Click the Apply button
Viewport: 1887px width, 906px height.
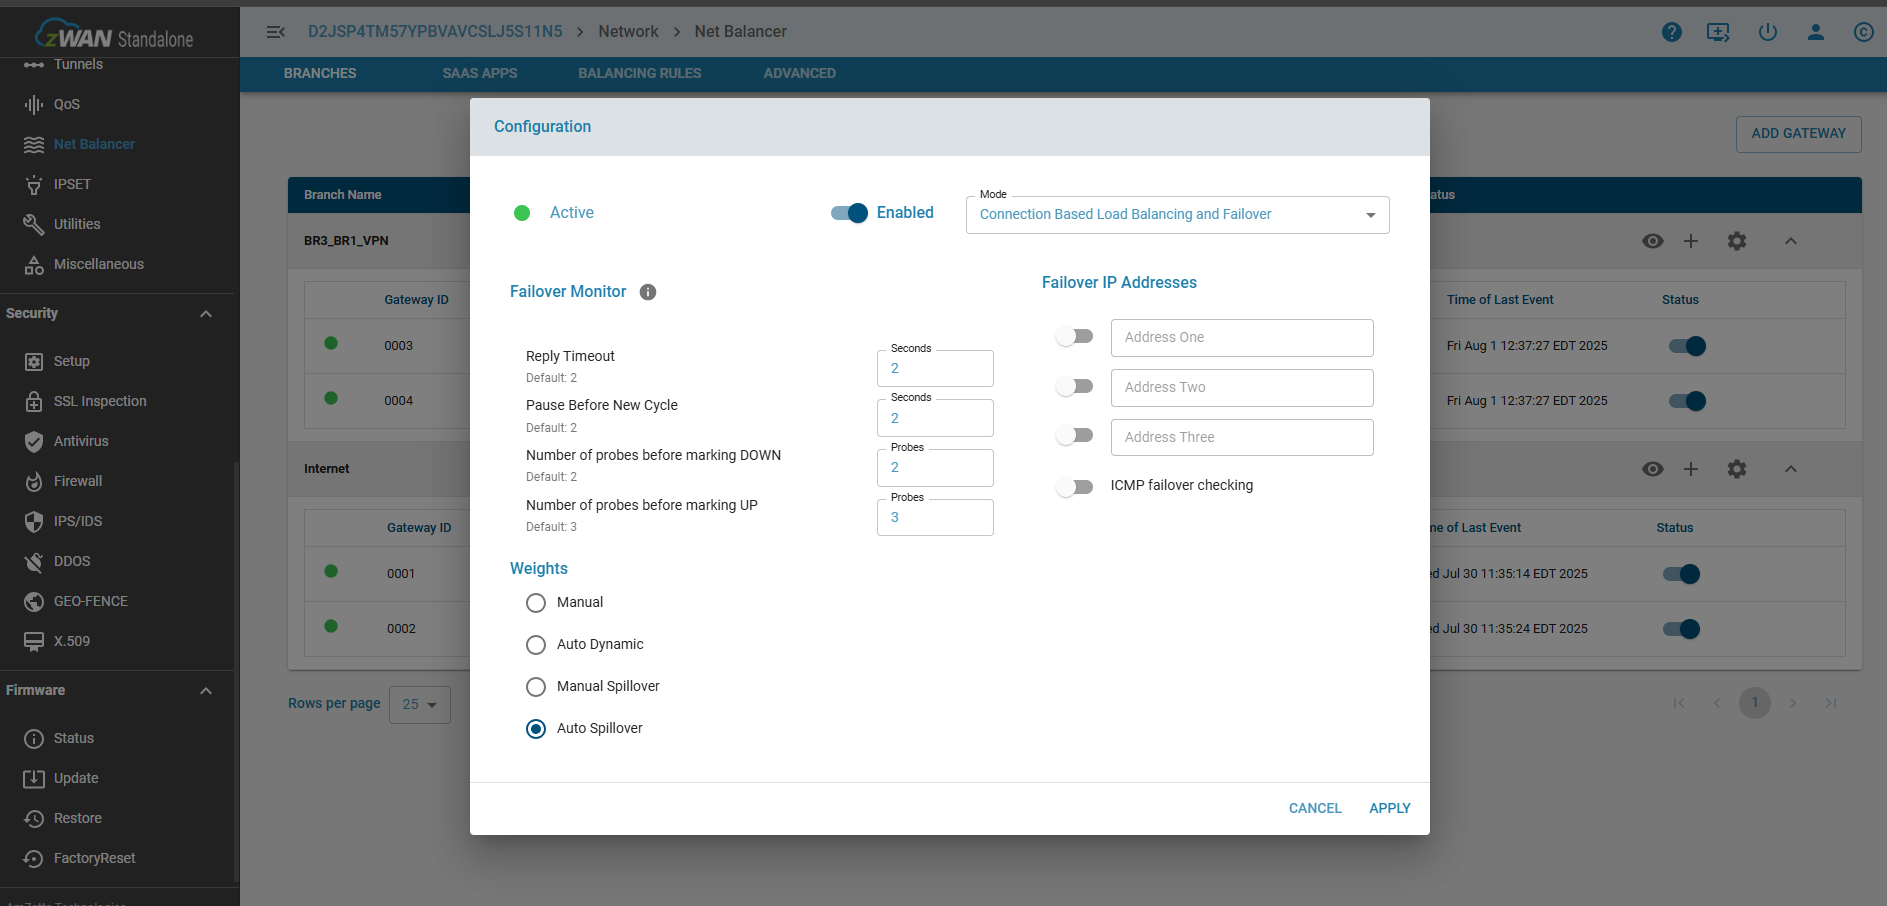pos(1389,808)
